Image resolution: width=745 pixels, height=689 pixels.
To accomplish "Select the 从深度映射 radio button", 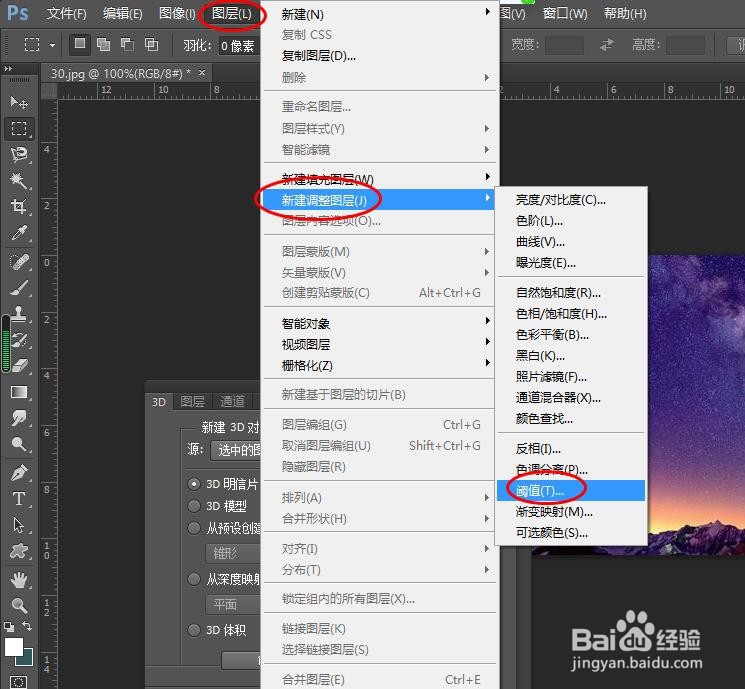I will [x=194, y=579].
